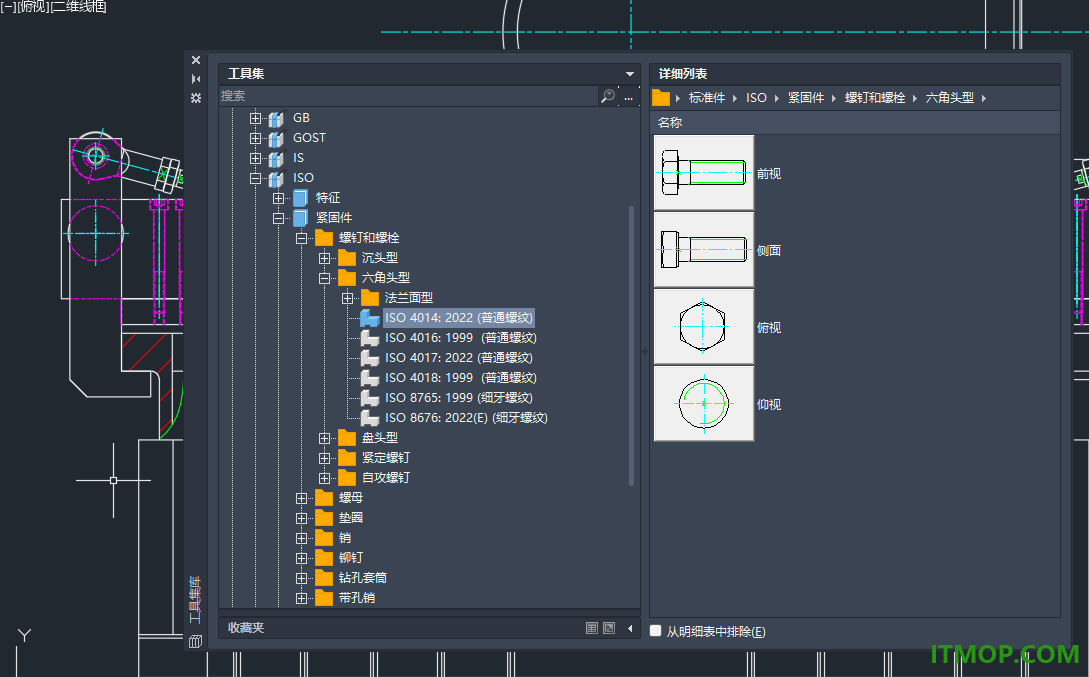Choose the 前视 front view thumbnail
The height and width of the screenshot is (677, 1089).
tap(704, 173)
